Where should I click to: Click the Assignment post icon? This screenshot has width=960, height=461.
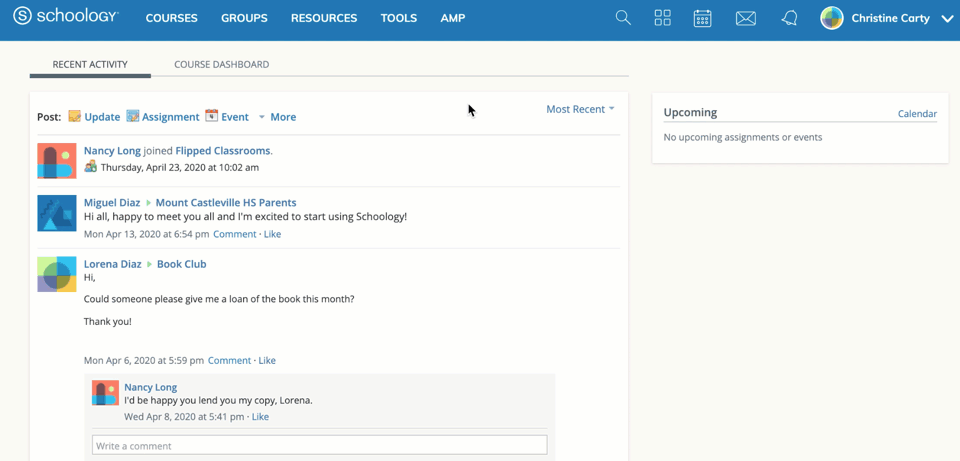(x=133, y=116)
